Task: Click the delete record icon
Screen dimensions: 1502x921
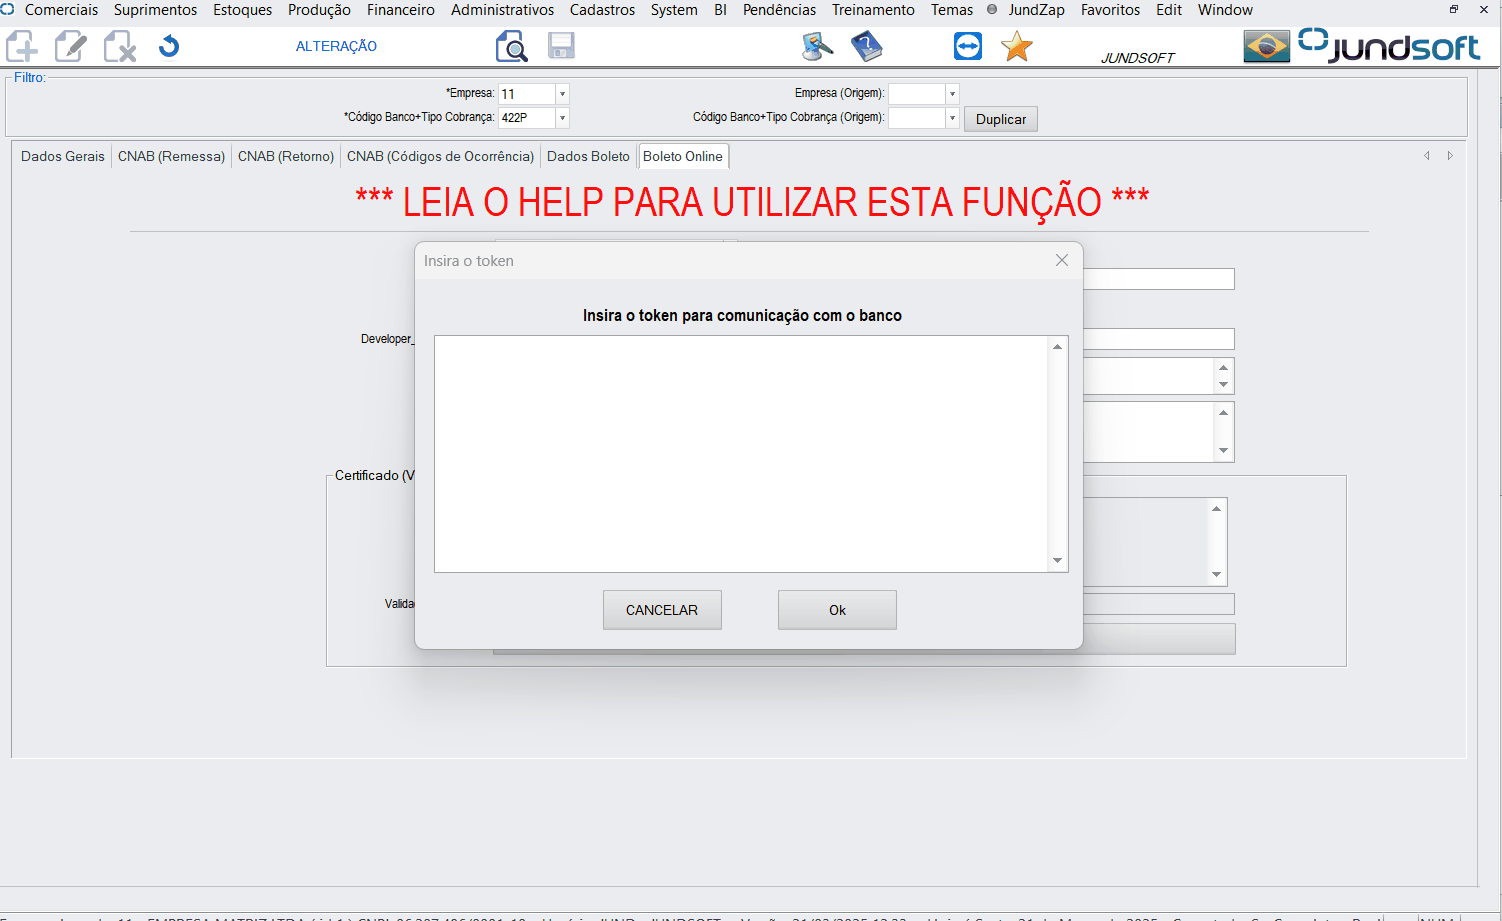Action: 120,46
